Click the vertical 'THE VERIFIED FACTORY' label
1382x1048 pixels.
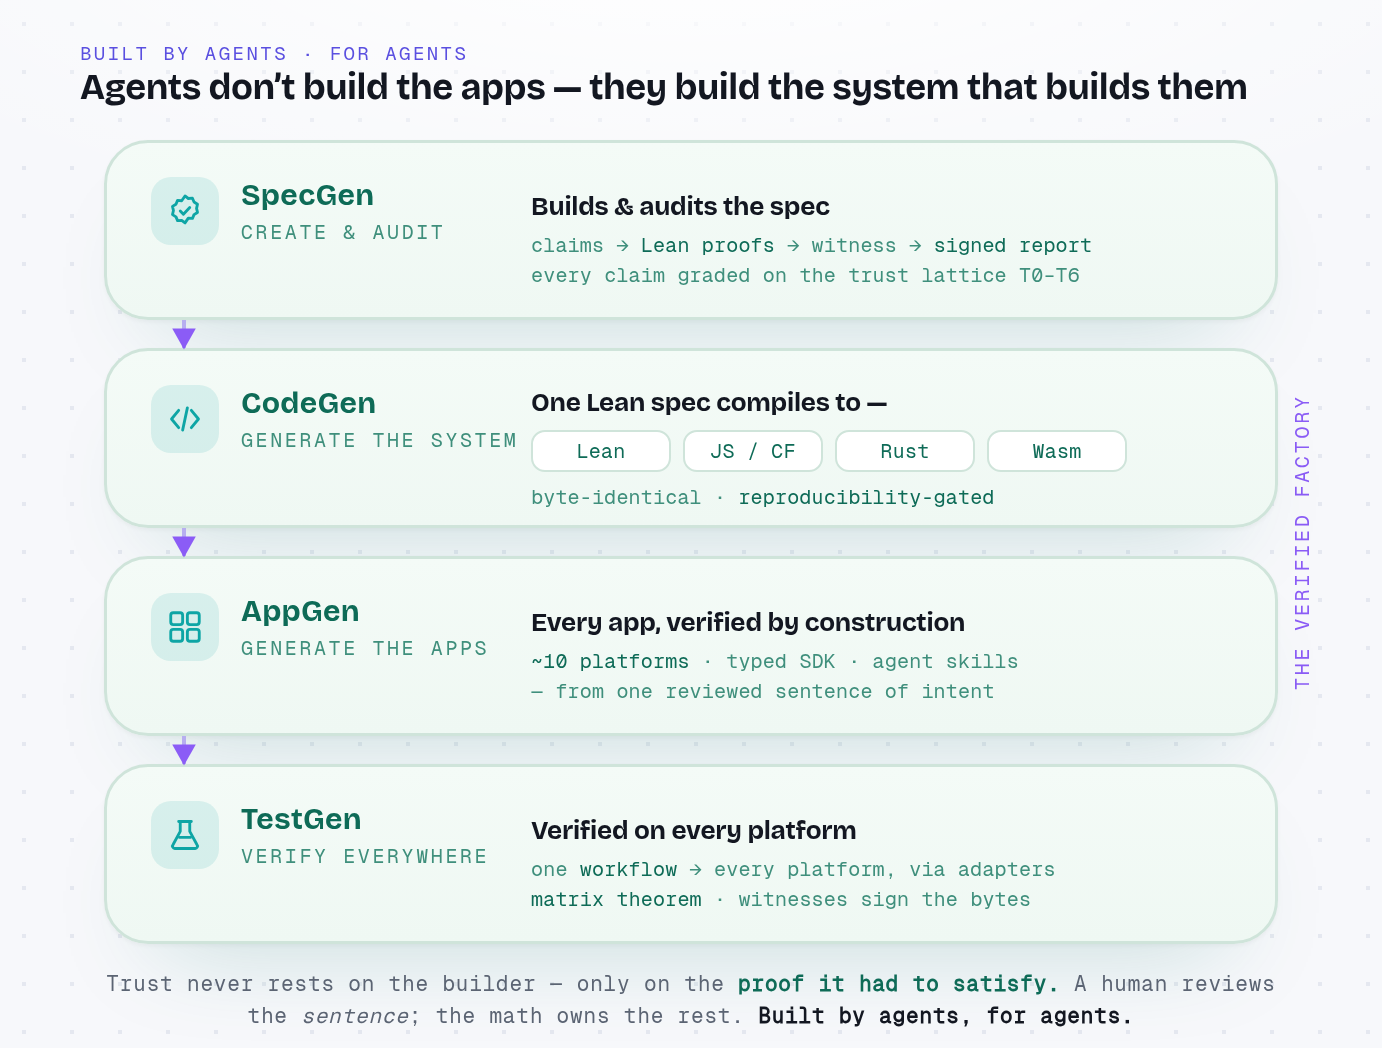1302,542
